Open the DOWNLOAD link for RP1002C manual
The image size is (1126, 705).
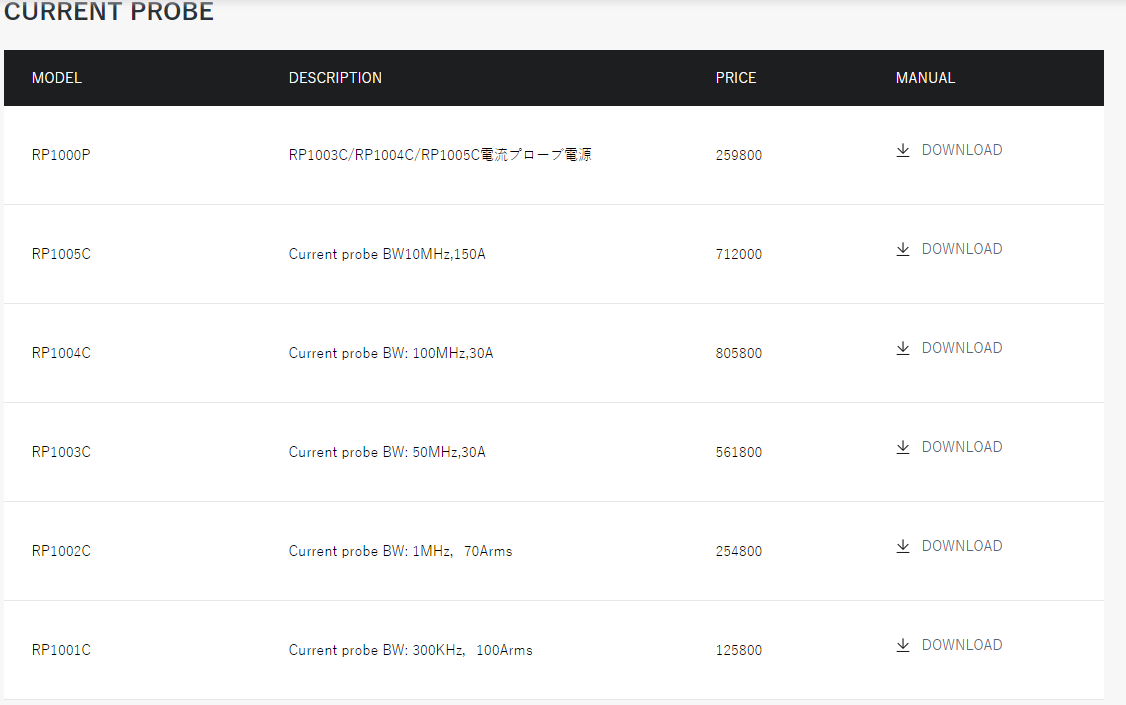[x=962, y=546]
